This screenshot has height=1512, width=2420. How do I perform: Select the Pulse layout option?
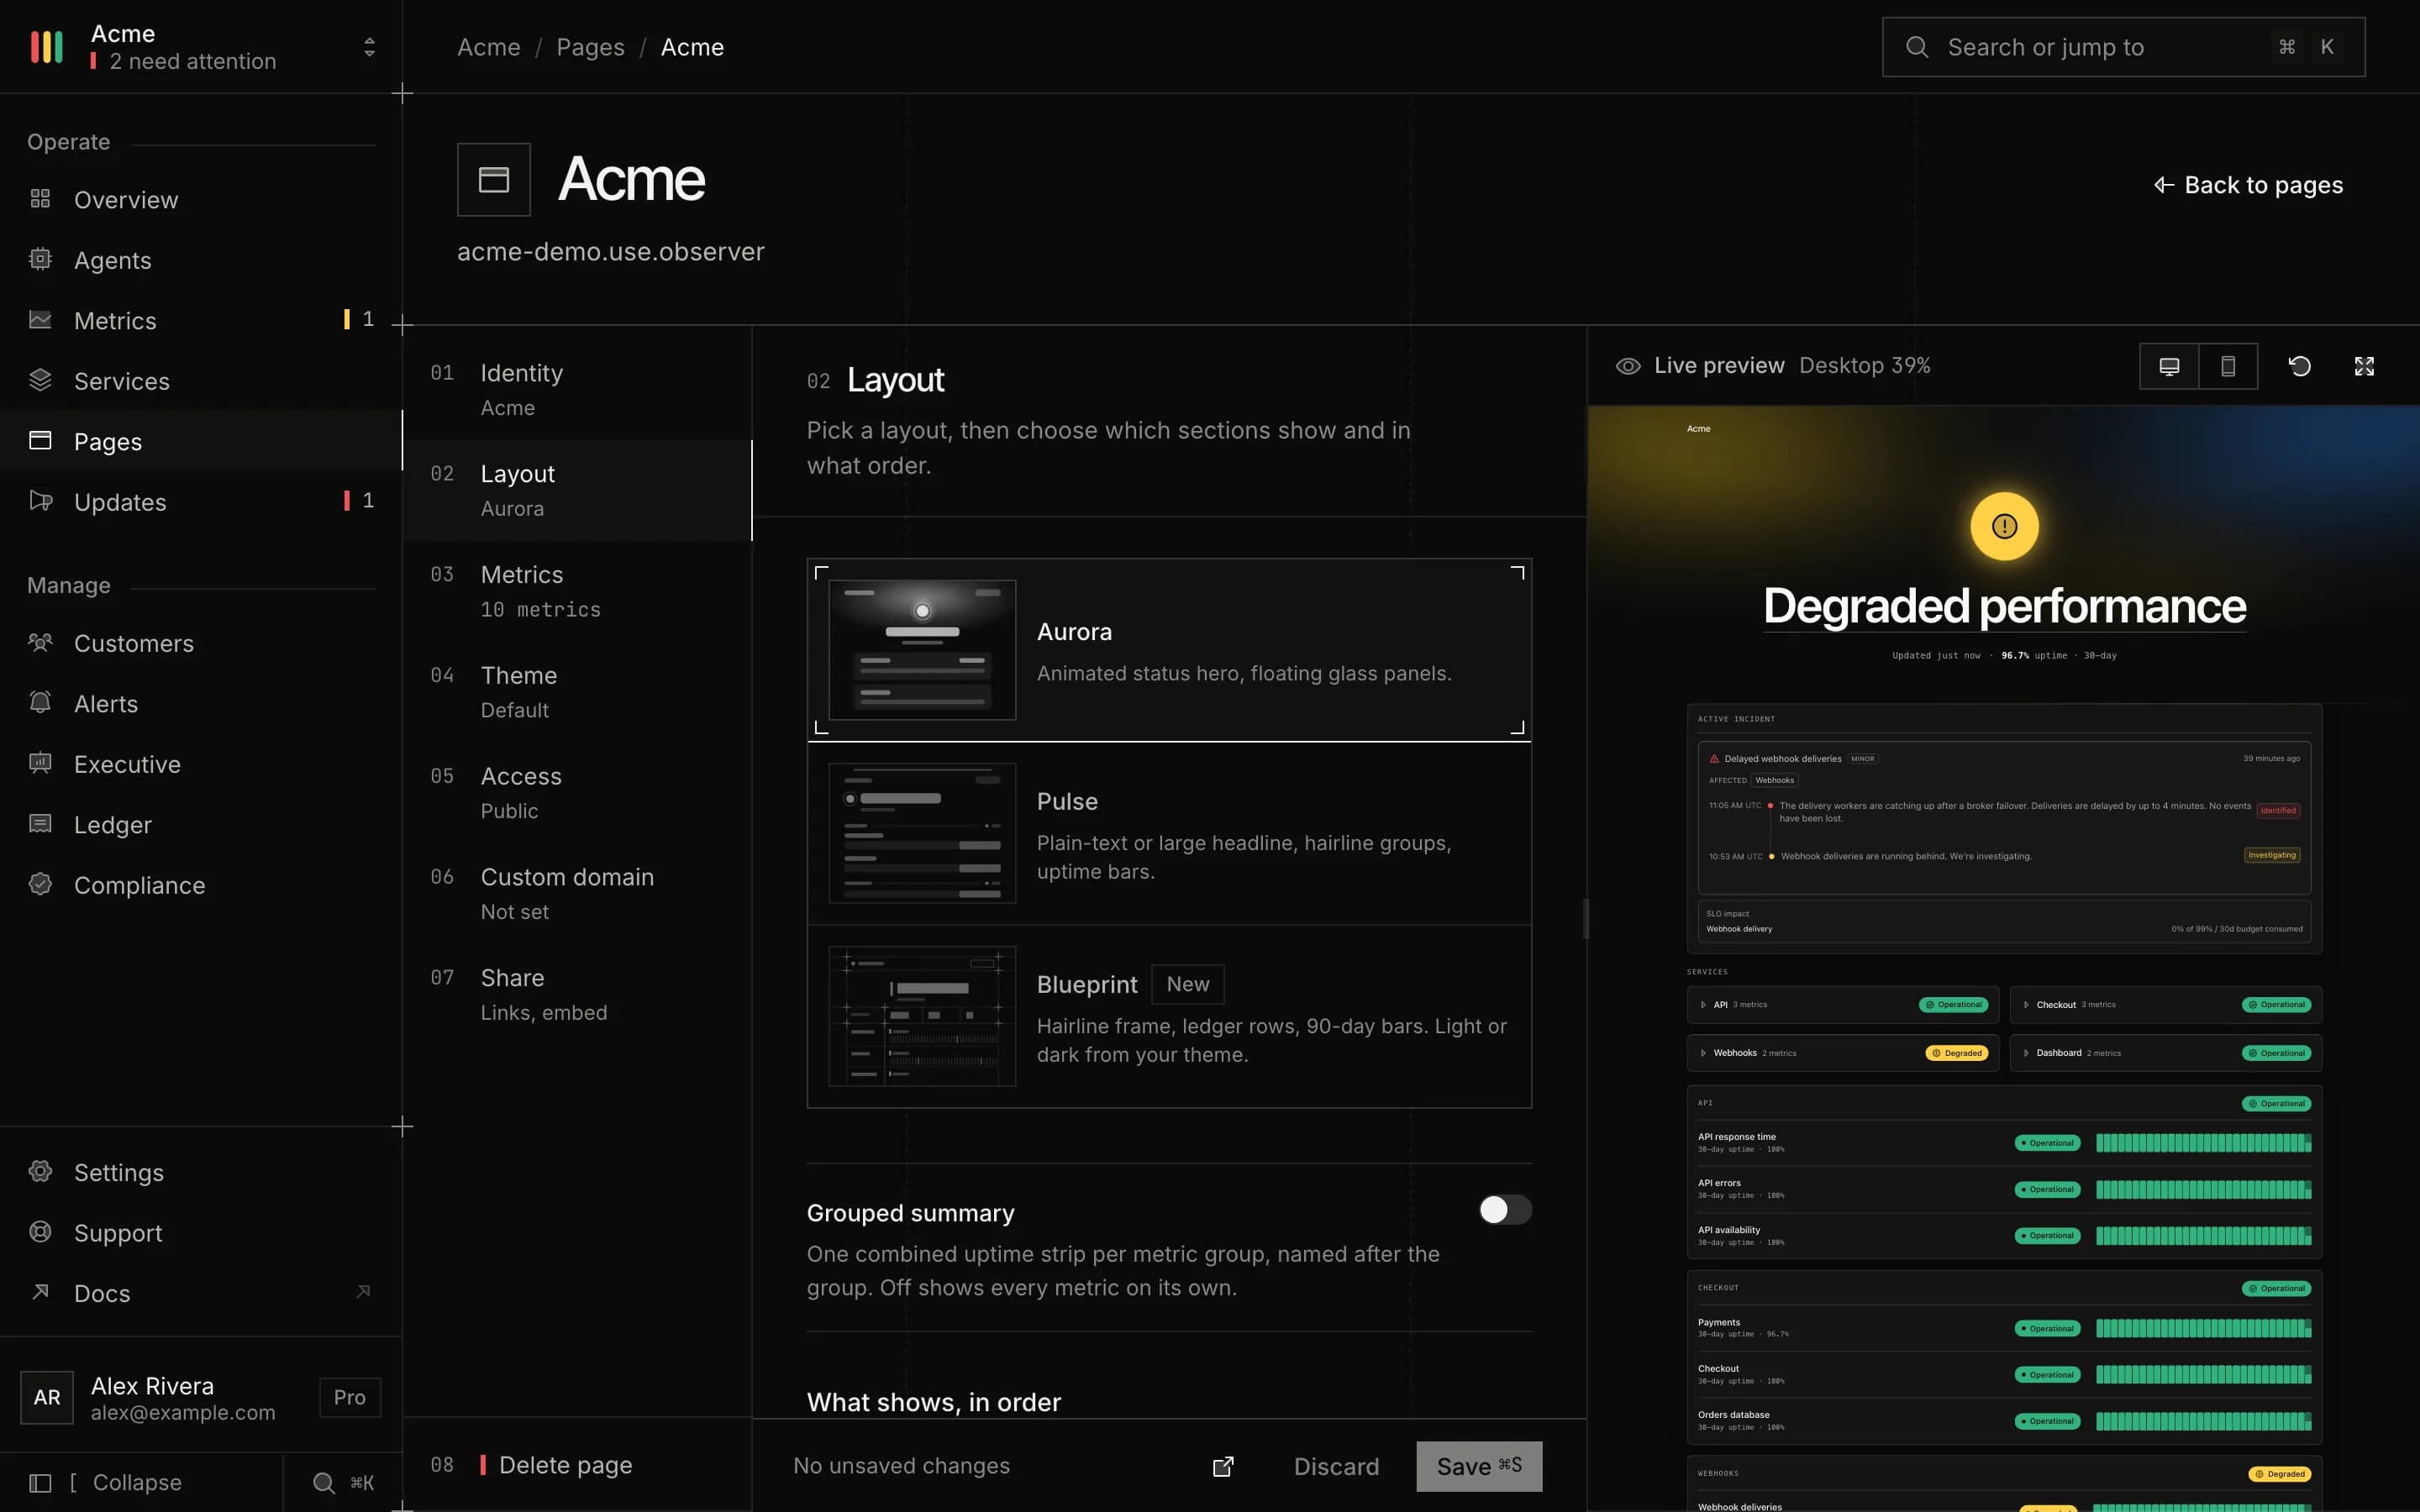(x=1169, y=834)
